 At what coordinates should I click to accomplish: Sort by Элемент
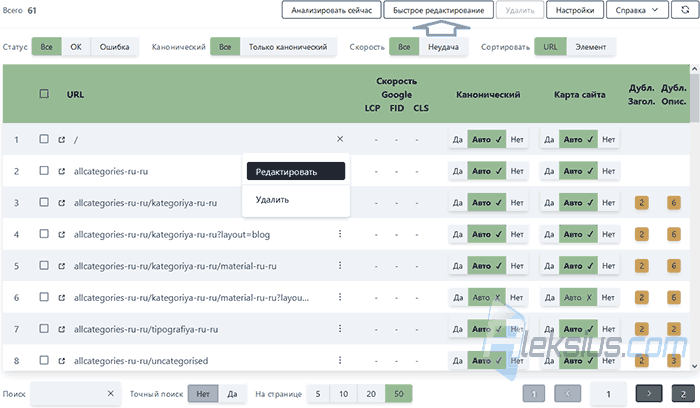591,47
